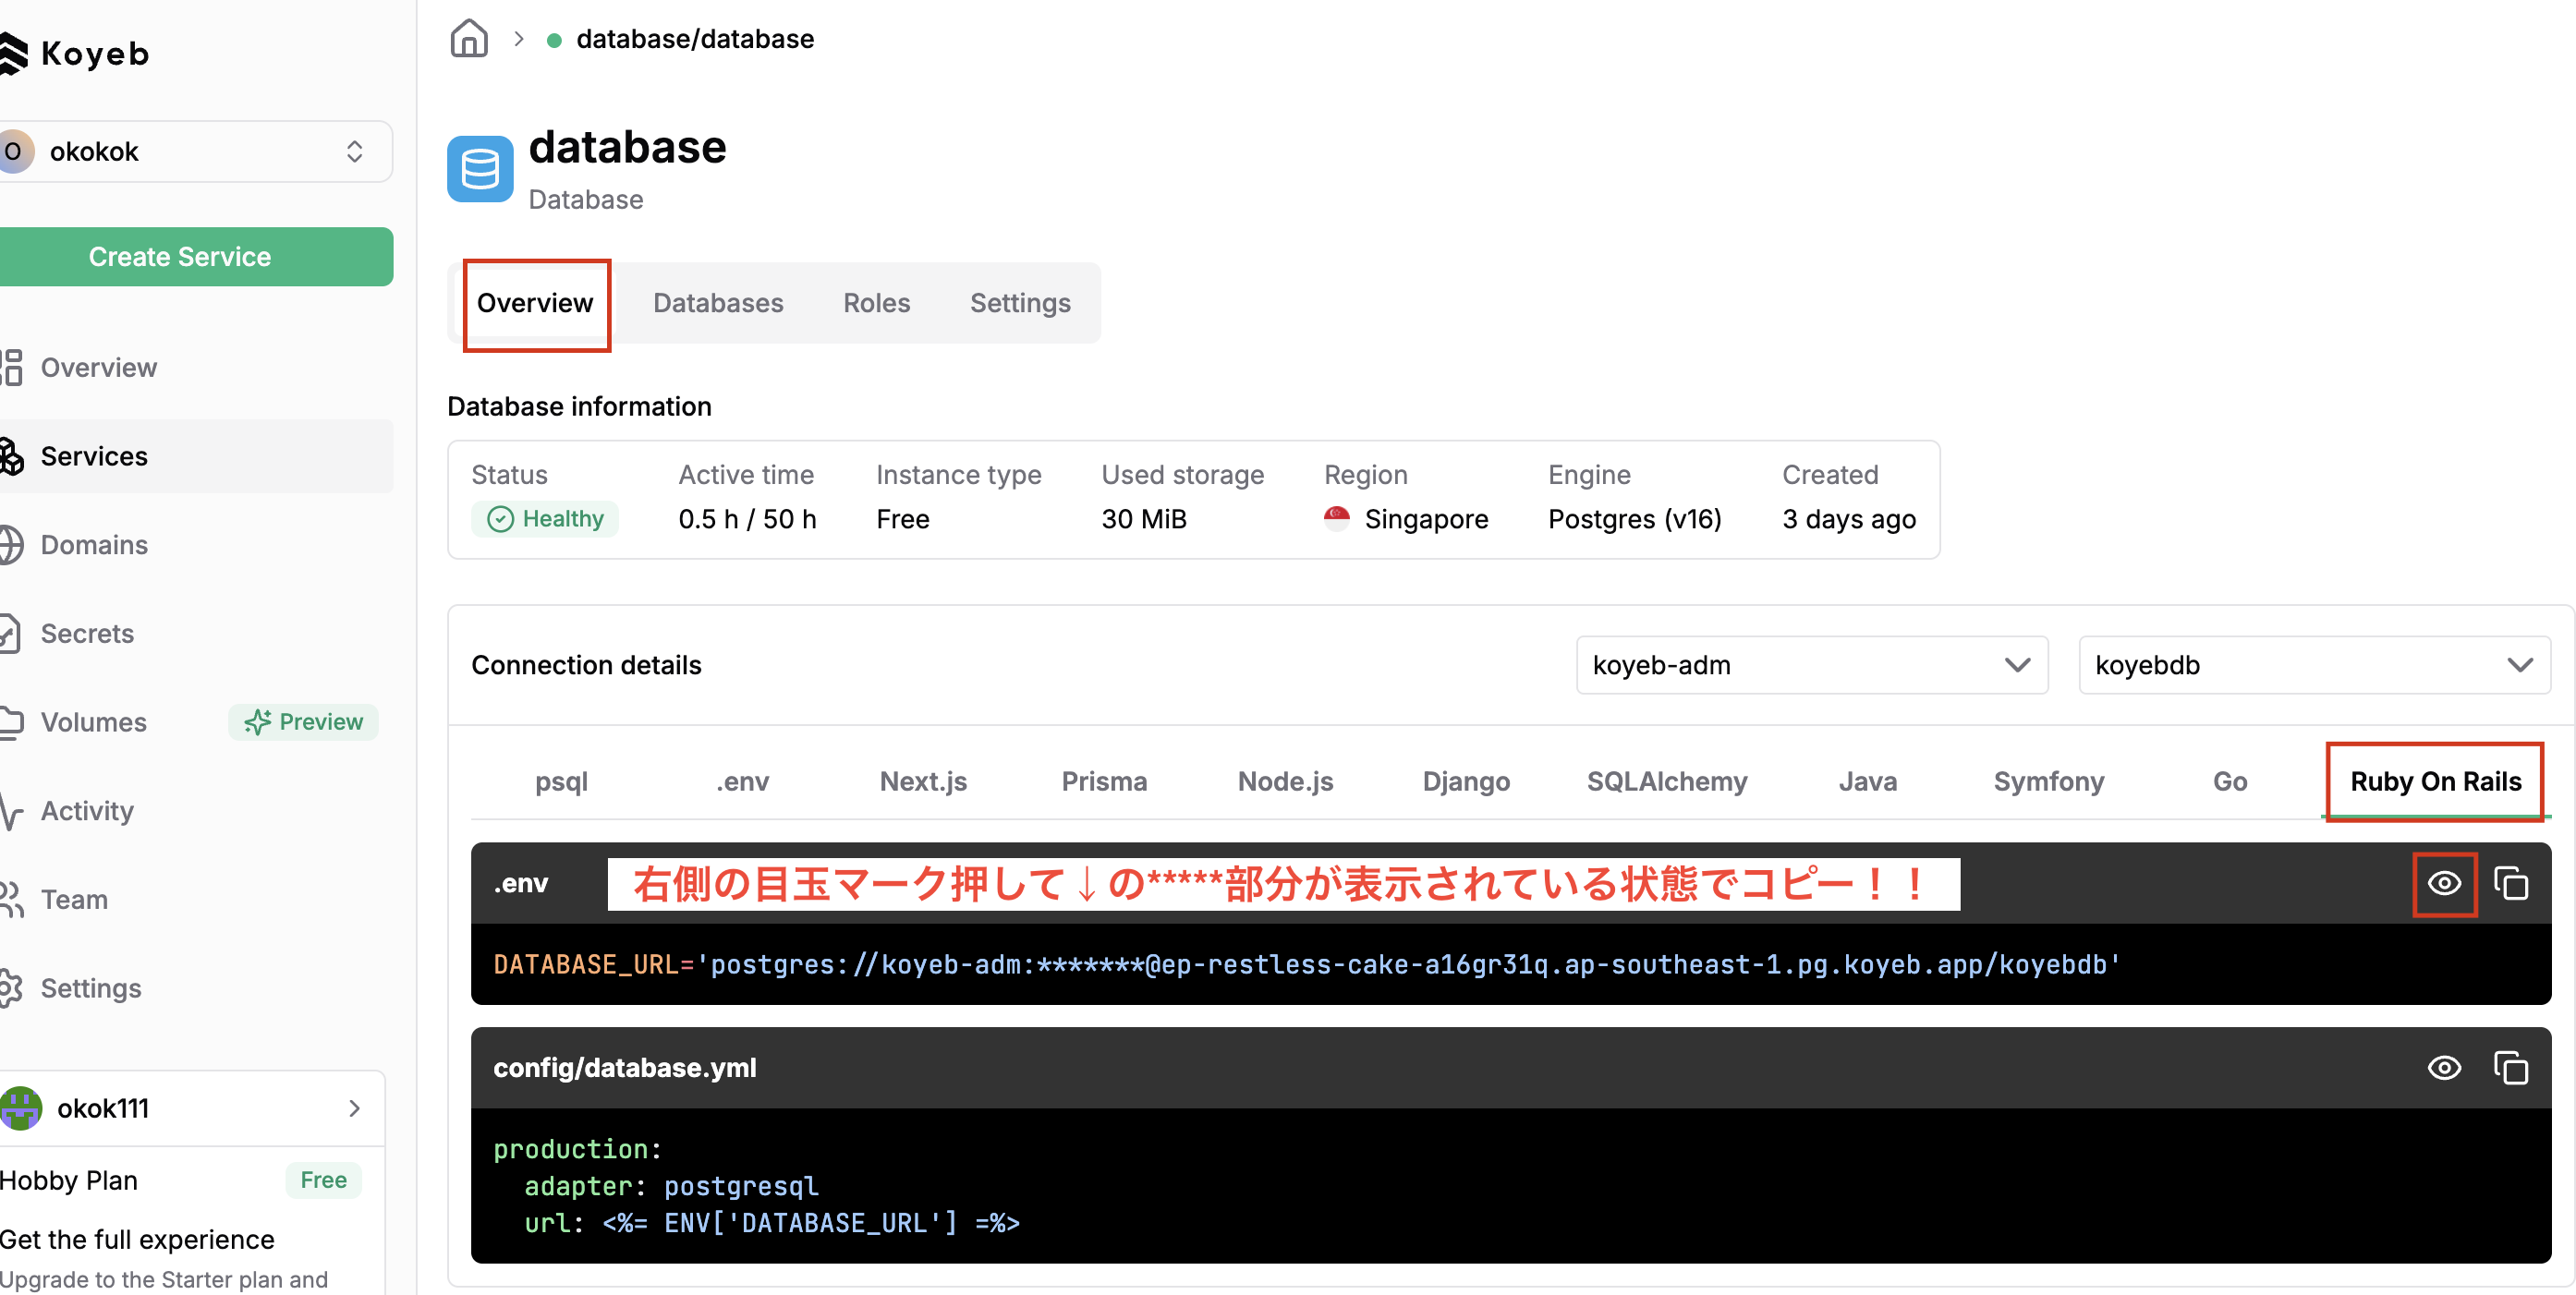Copy the config/database.yml snippet

click(2513, 1068)
